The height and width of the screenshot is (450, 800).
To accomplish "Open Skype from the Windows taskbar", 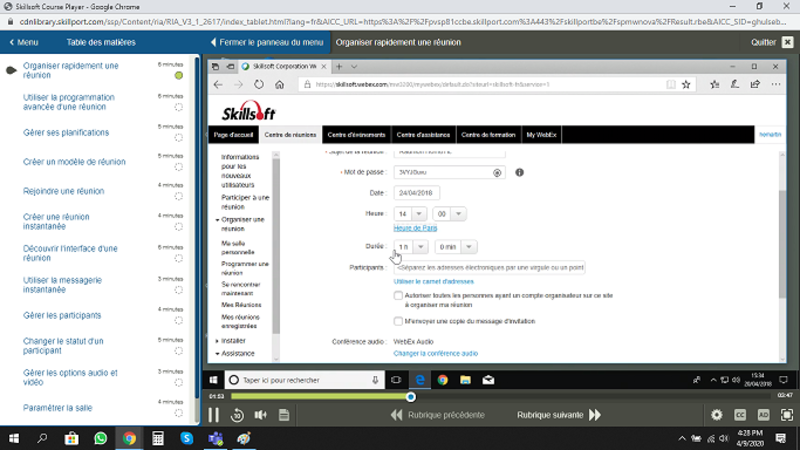I will [x=187, y=438].
